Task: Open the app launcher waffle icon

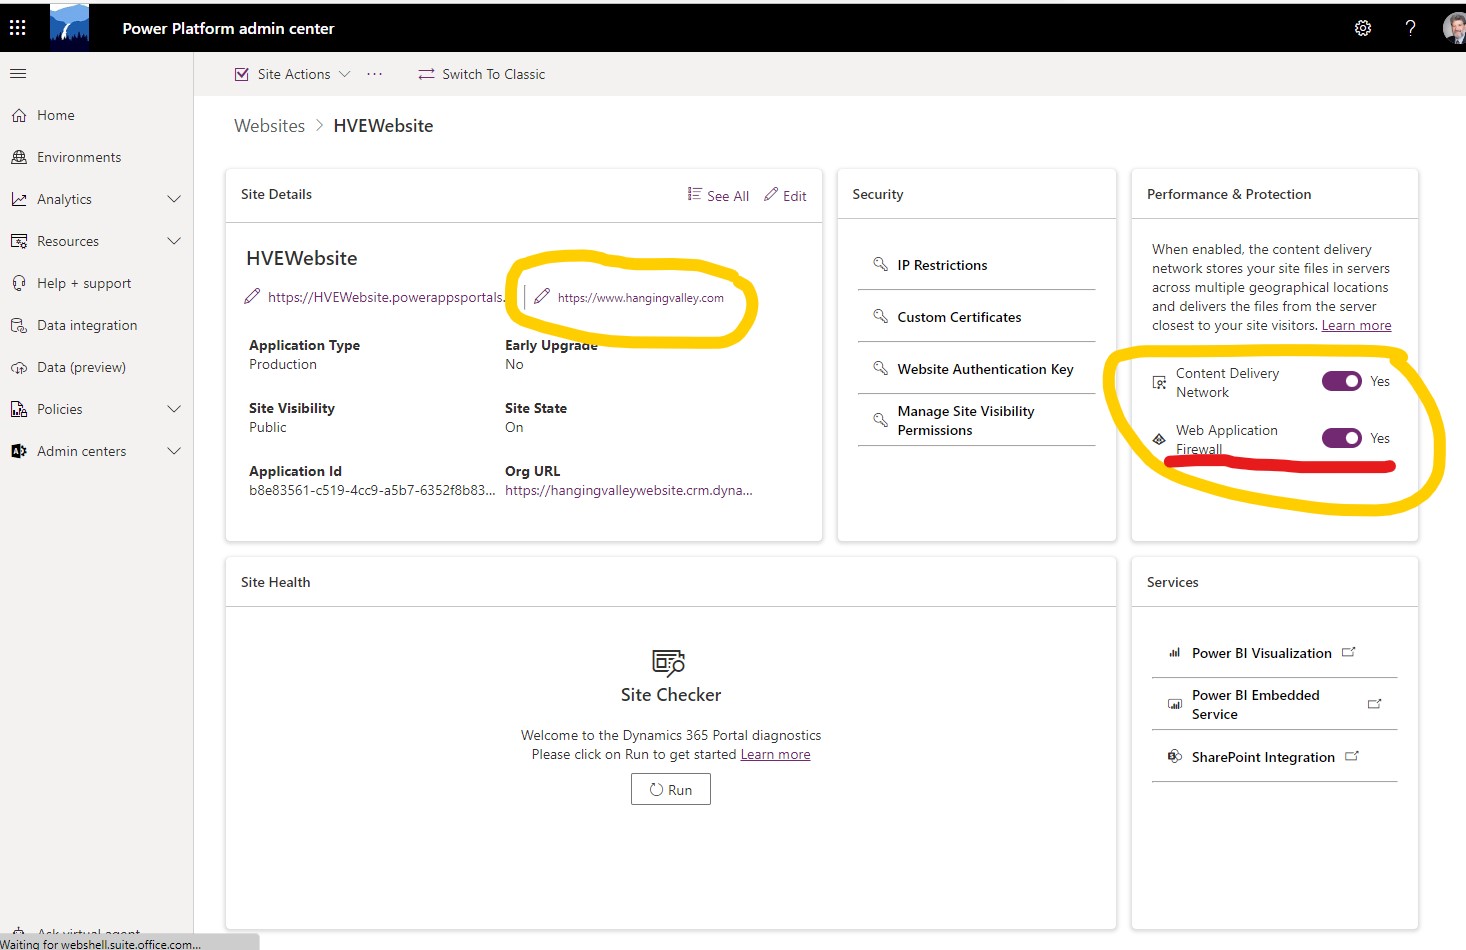Action: click(18, 28)
